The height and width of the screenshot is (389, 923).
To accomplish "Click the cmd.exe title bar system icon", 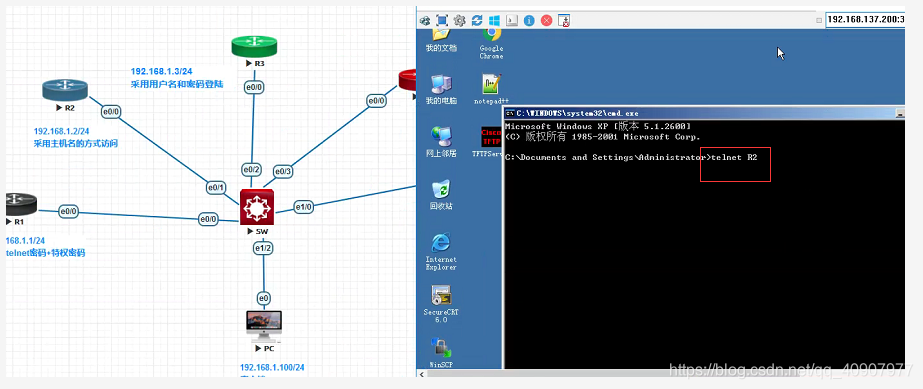I will [x=510, y=113].
